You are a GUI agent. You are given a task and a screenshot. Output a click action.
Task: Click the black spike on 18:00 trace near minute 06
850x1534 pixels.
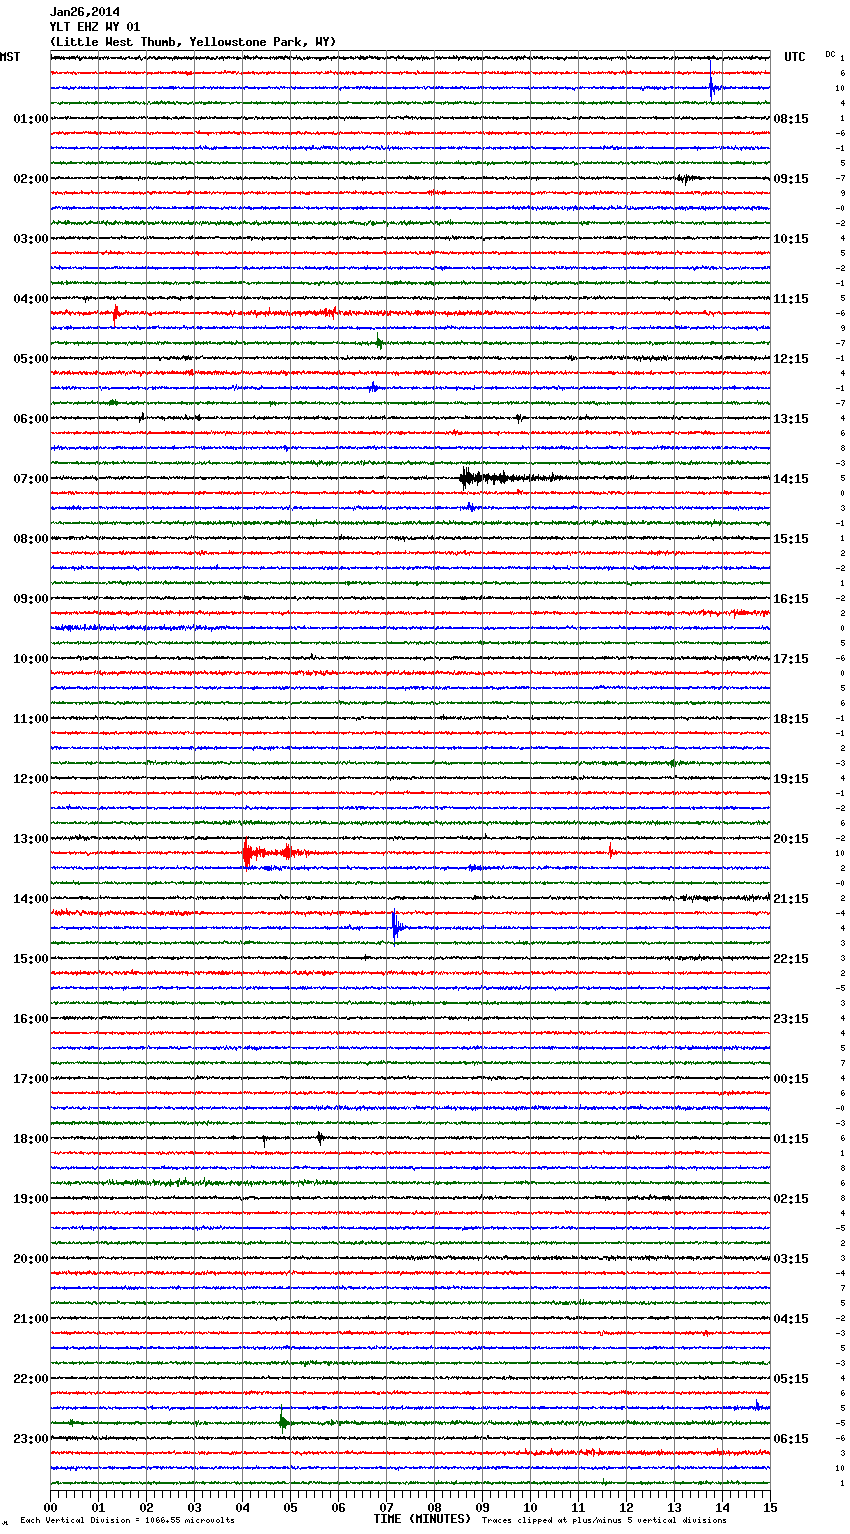(x=320, y=1137)
